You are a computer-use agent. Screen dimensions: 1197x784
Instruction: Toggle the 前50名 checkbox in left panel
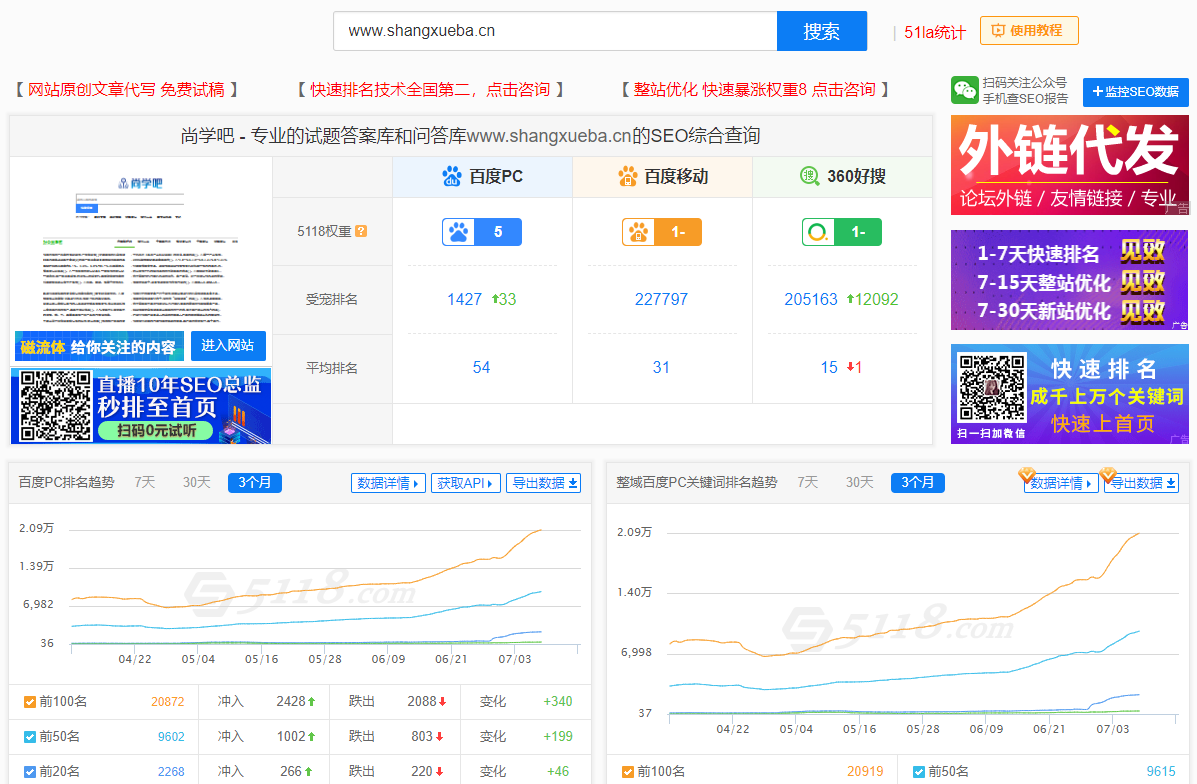[30, 737]
